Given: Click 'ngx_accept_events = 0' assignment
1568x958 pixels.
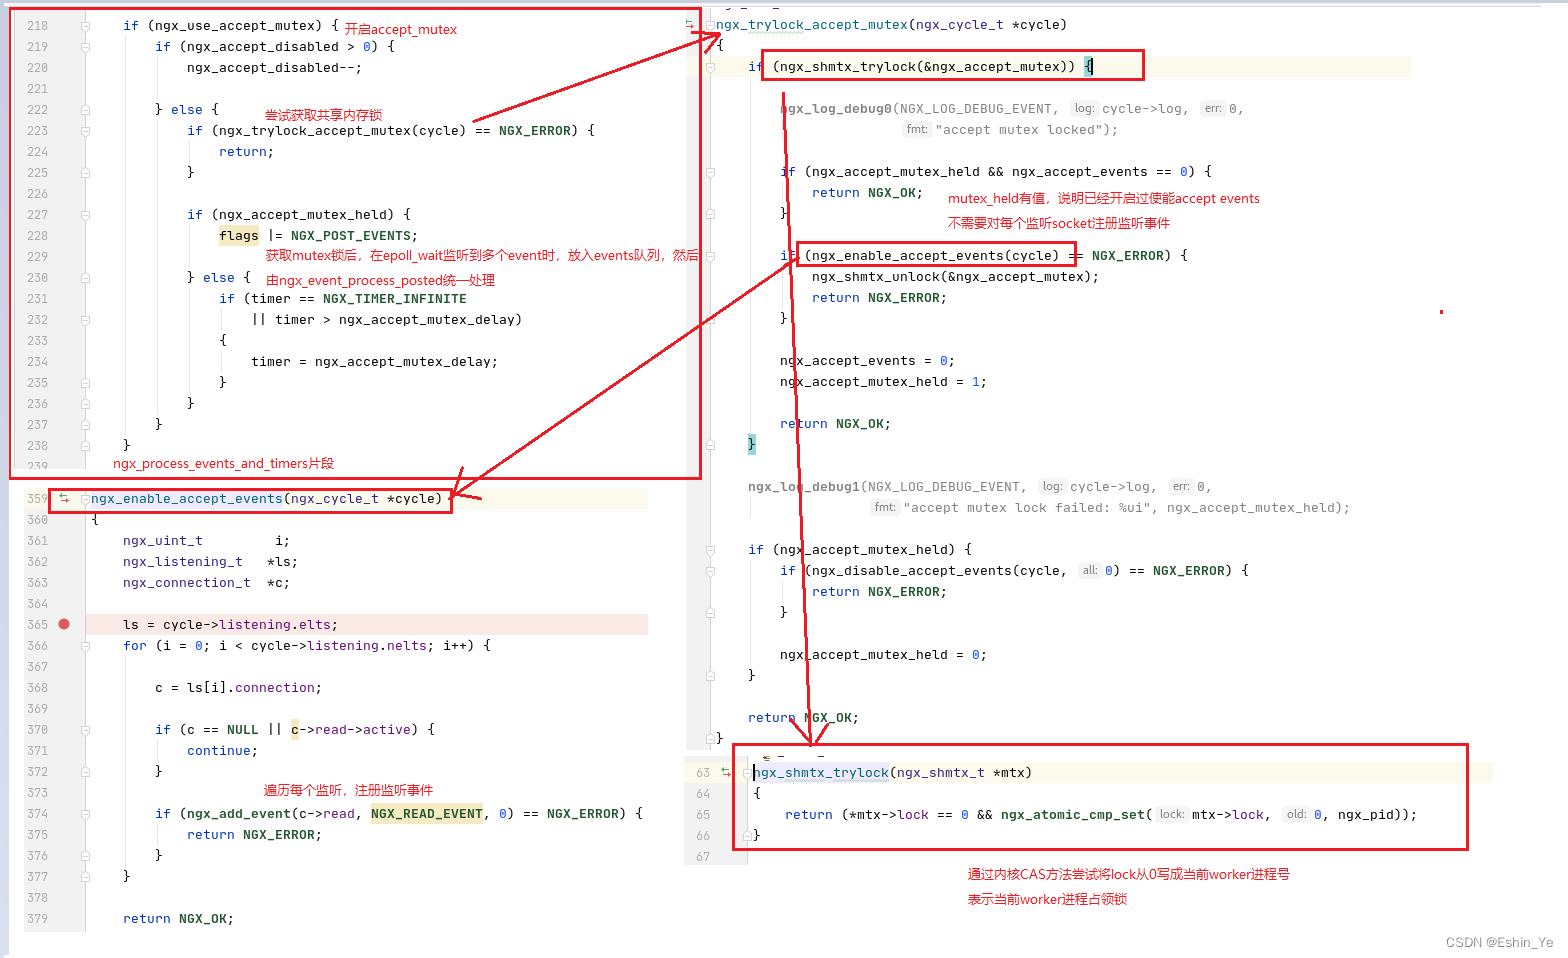Looking at the screenshot, I should (x=863, y=361).
